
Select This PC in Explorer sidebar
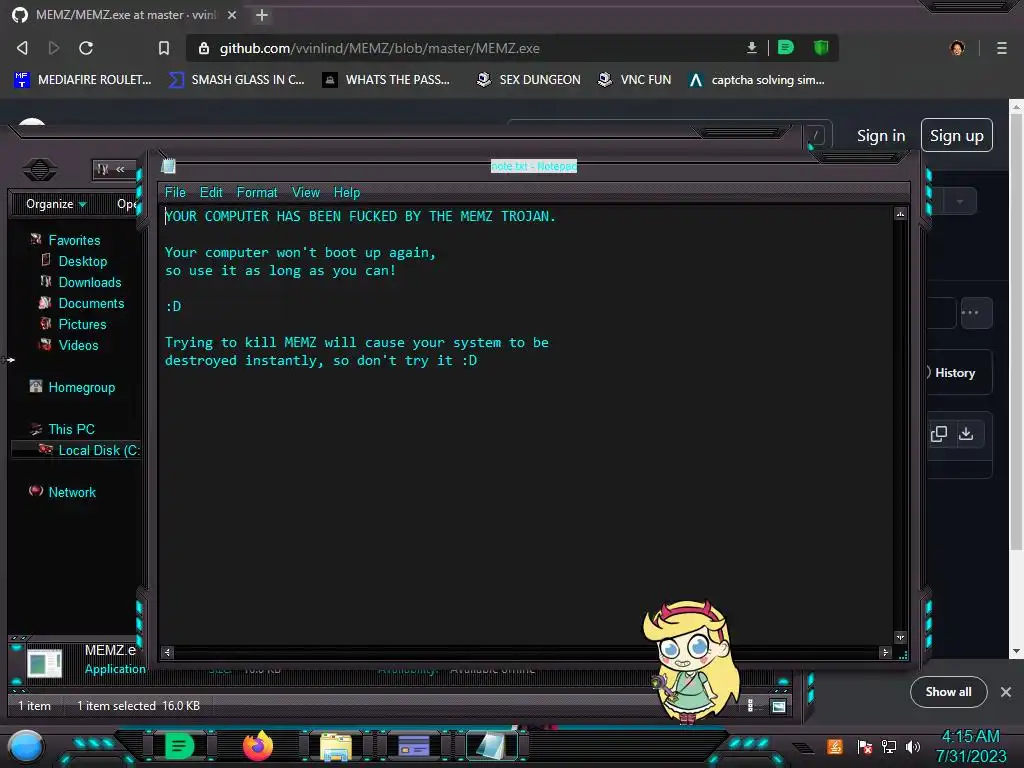click(71, 429)
